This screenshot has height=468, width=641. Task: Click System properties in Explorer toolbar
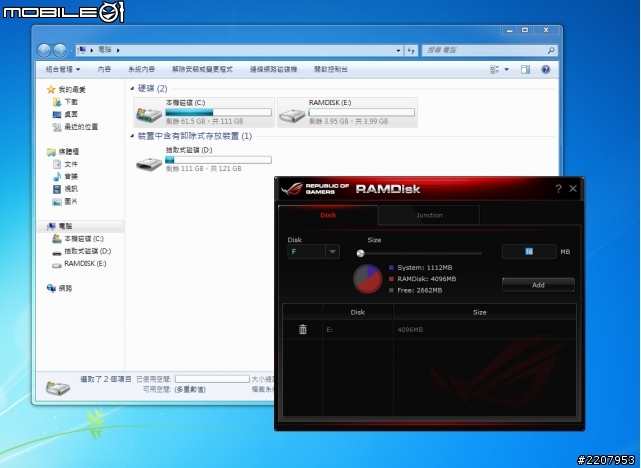(141, 69)
